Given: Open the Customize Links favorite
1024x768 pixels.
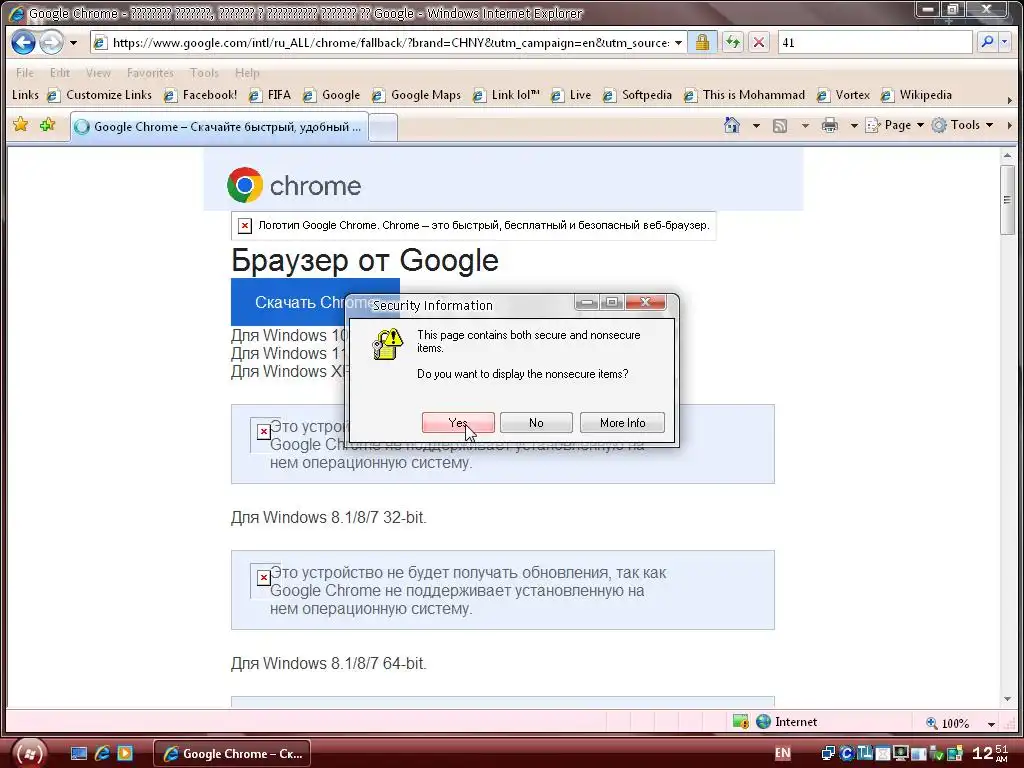Looking at the screenshot, I should (x=100, y=95).
